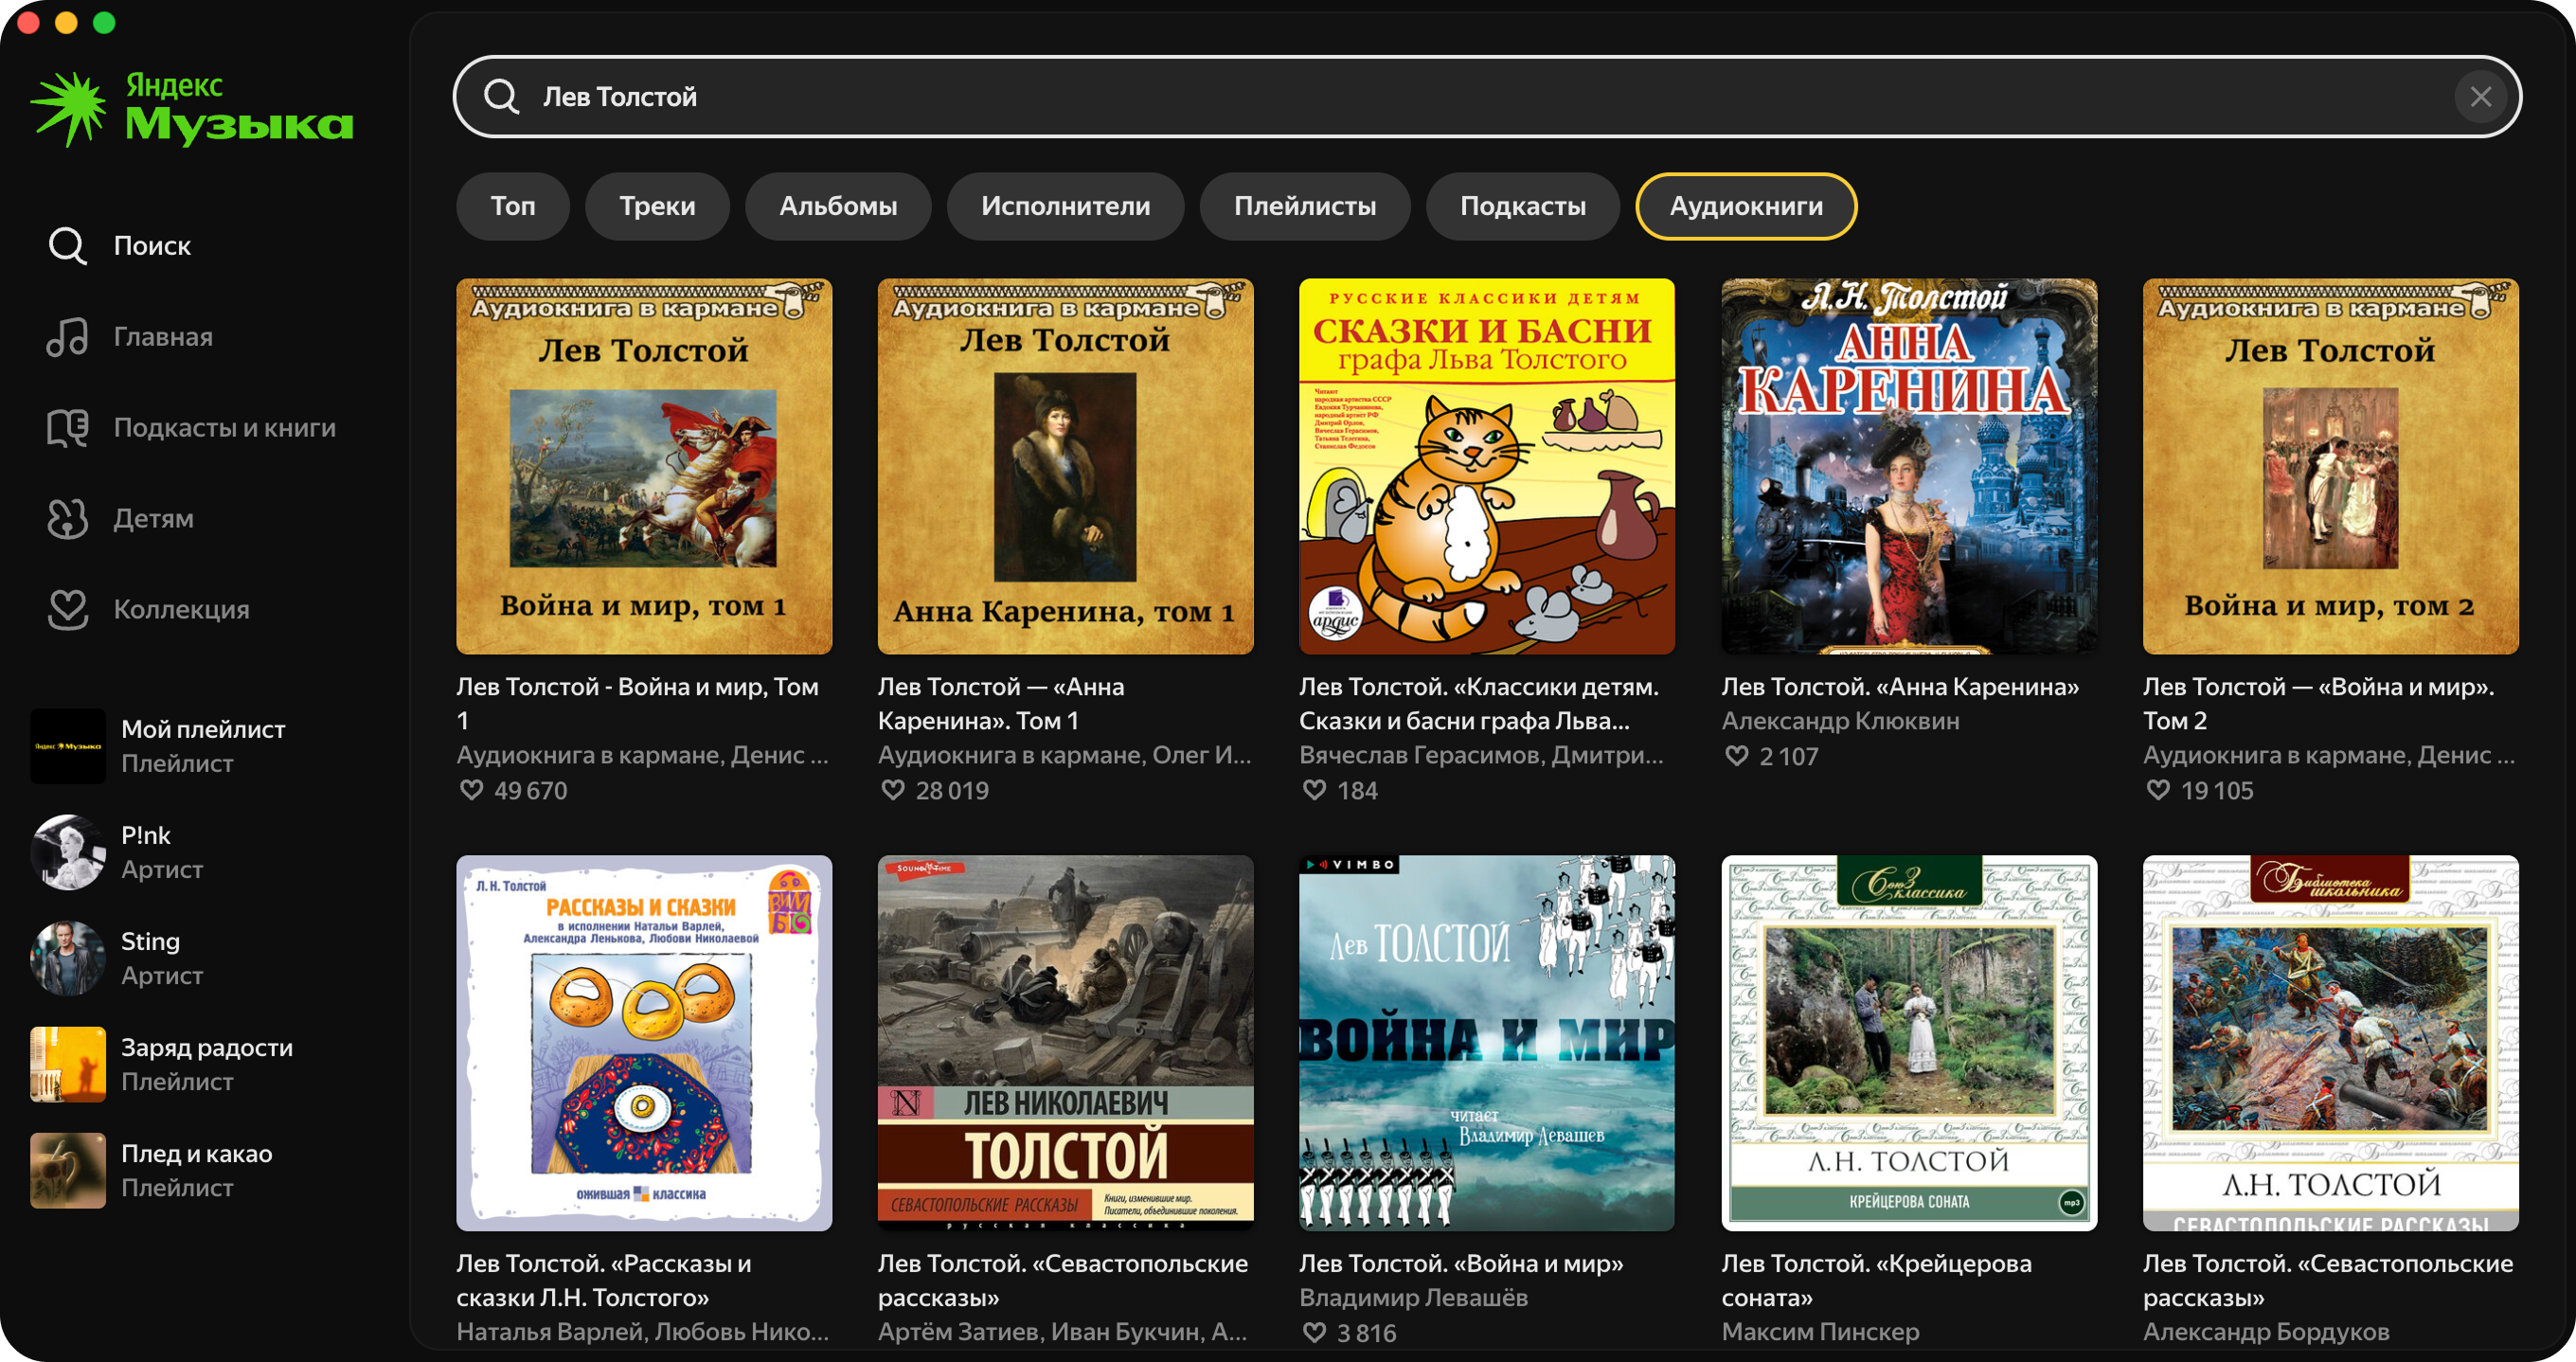
Task: Switch to the Треки filter tab
Action: (x=657, y=207)
